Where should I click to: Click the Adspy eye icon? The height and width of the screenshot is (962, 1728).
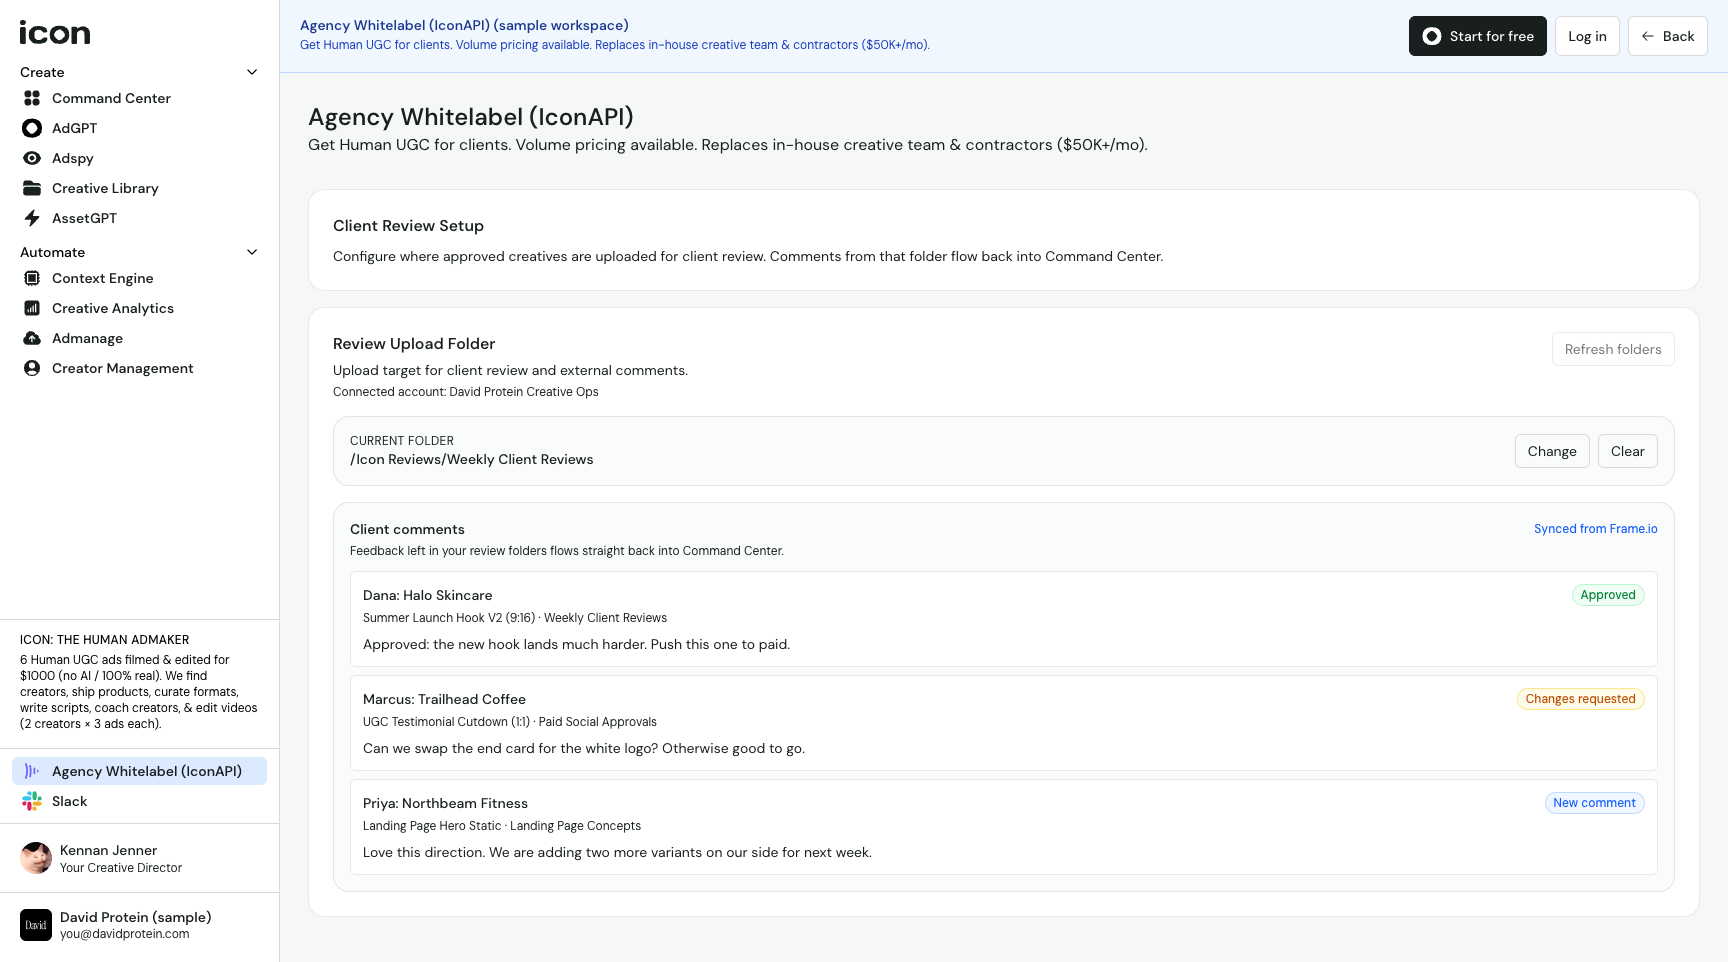[x=32, y=158]
